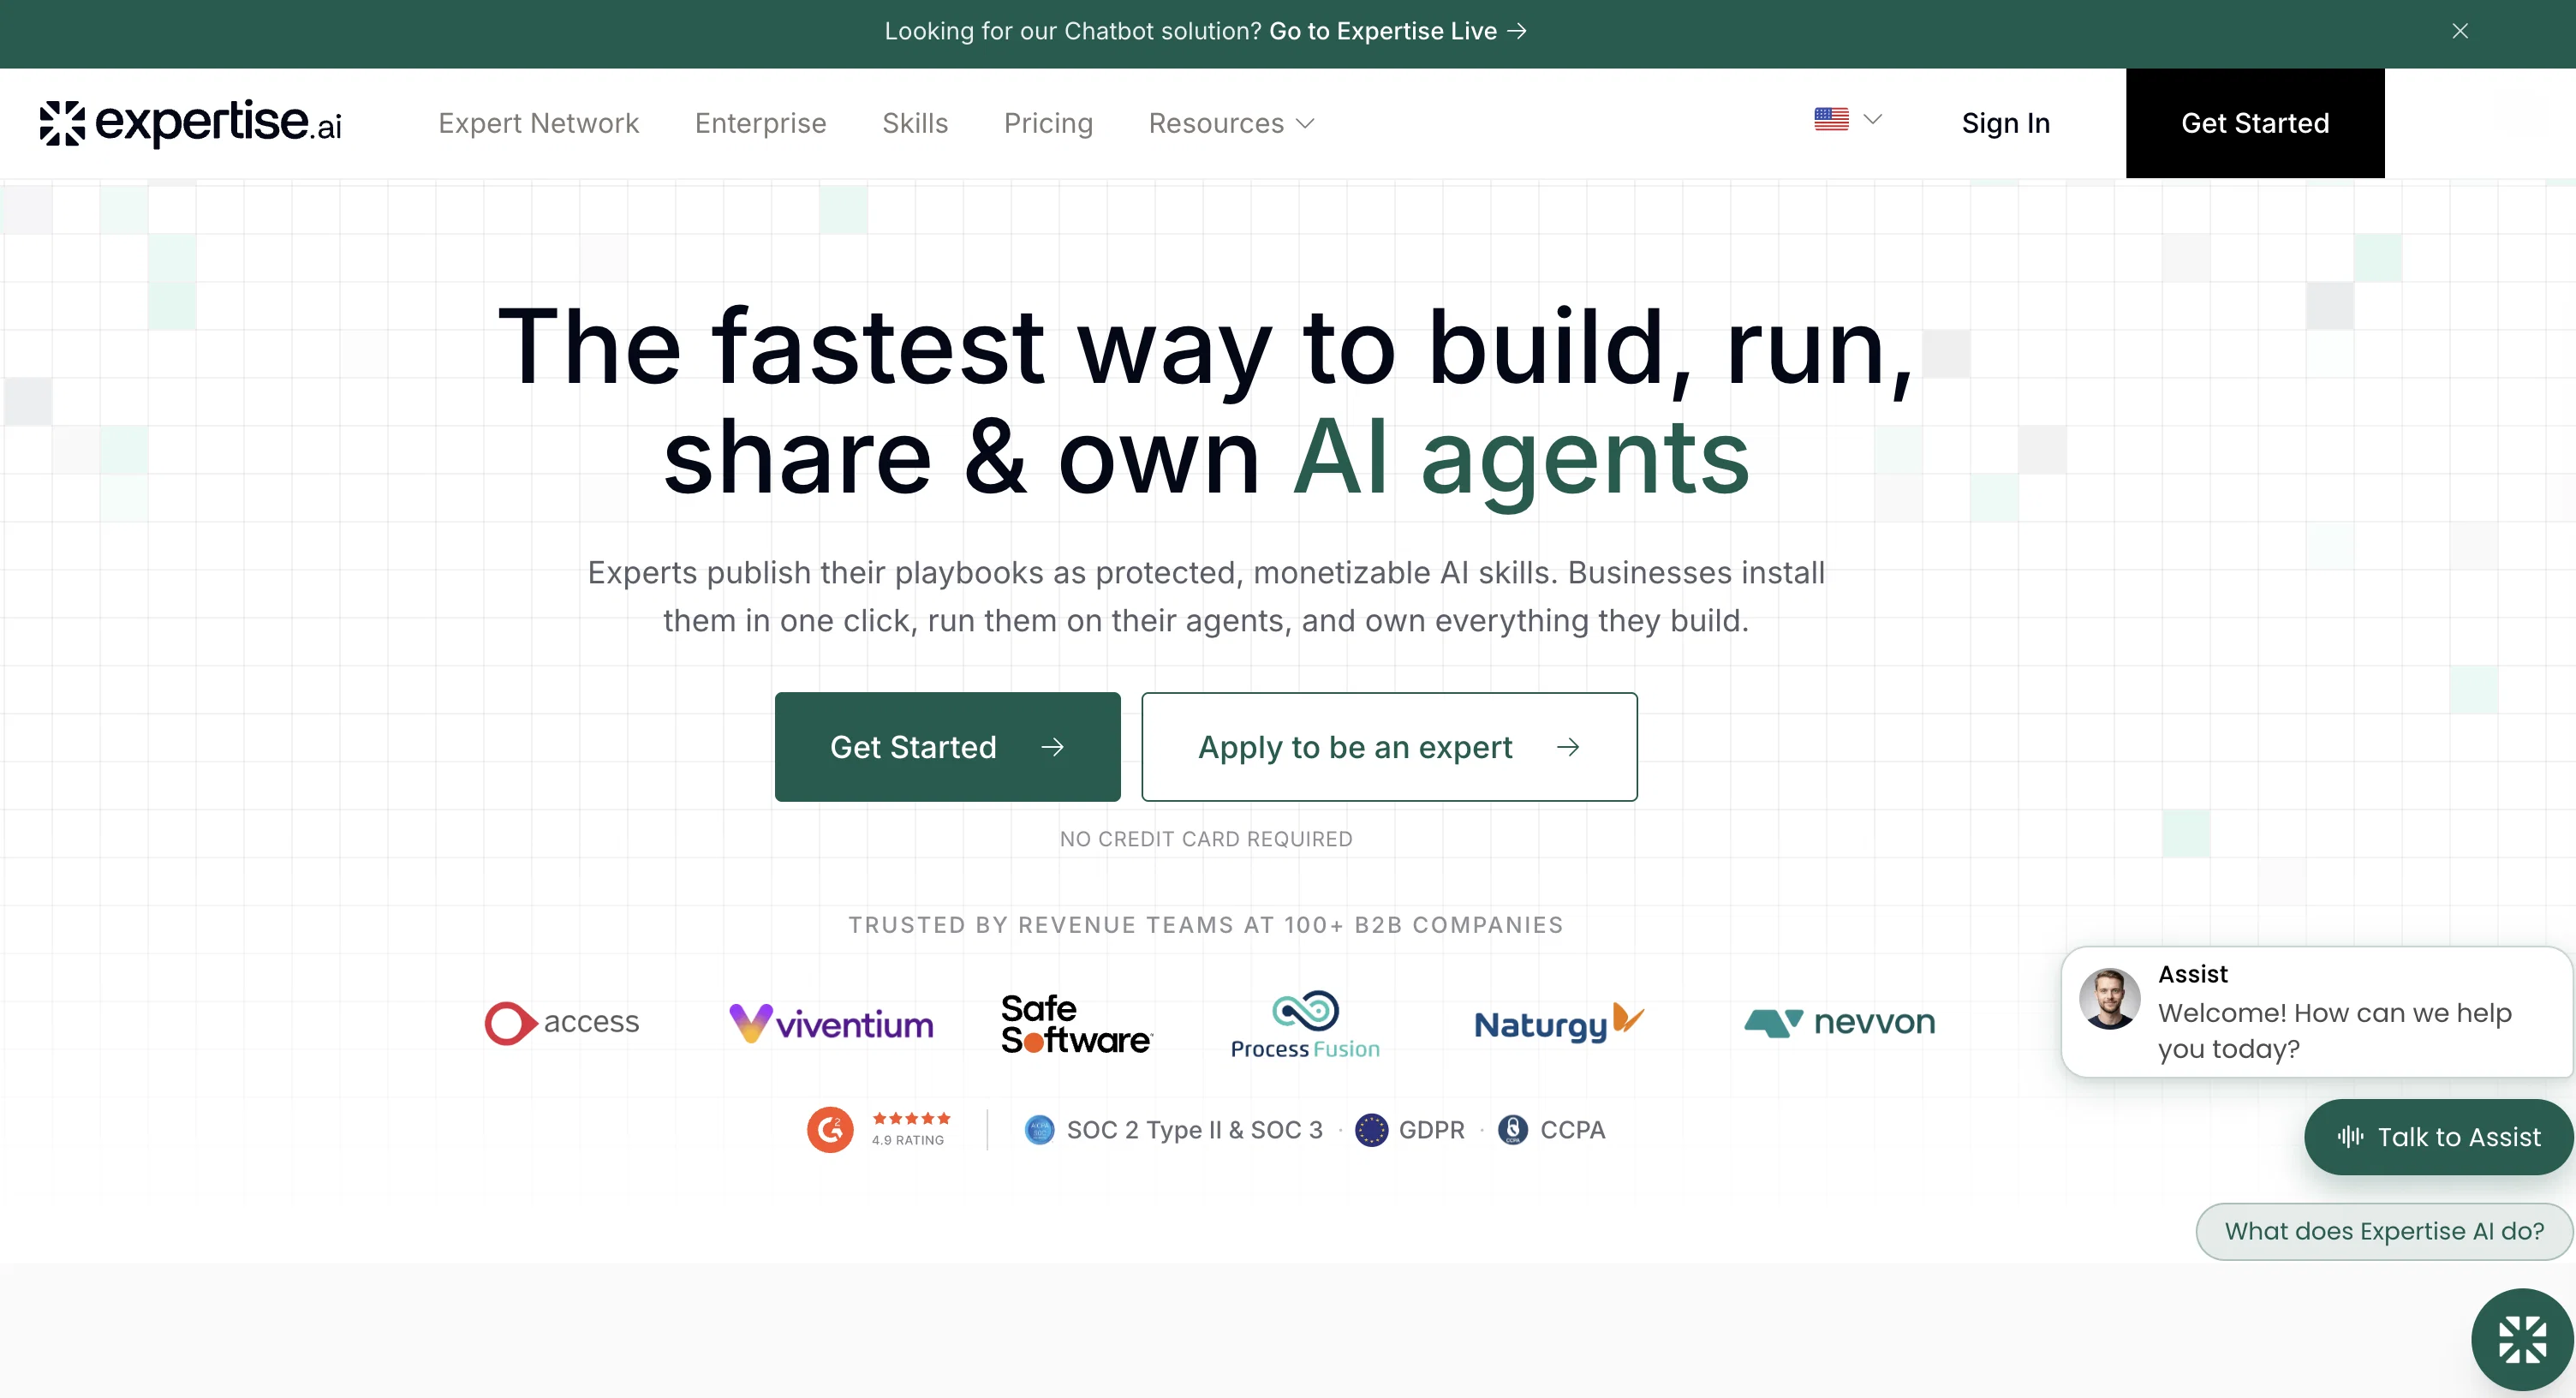This screenshot has height=1398, width=2576.
Task: Click Talk to Assist voice button
Action: click(2438, 1137)
